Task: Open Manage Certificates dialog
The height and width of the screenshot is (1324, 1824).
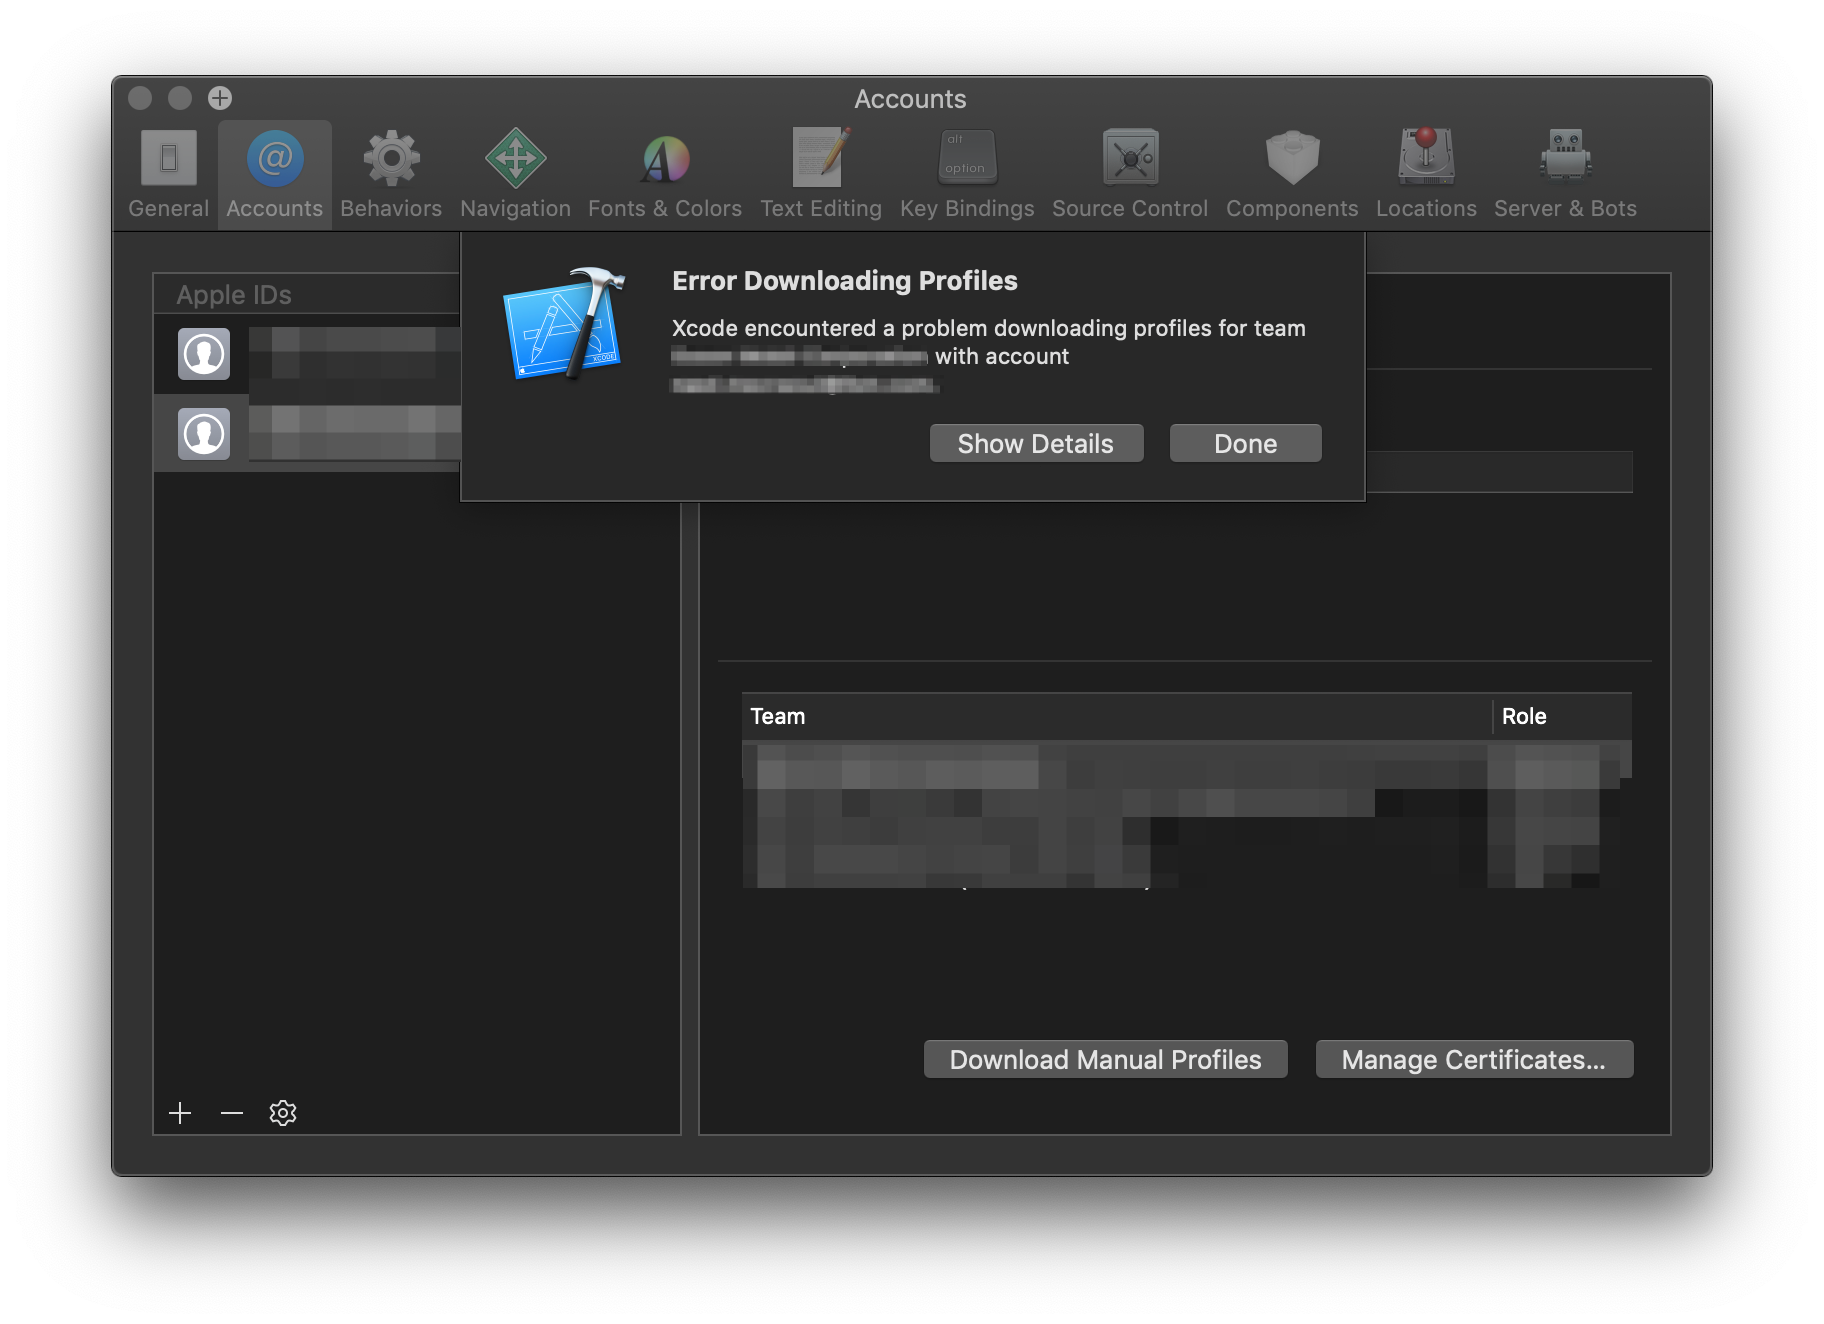Action: coord(1474,1060)
